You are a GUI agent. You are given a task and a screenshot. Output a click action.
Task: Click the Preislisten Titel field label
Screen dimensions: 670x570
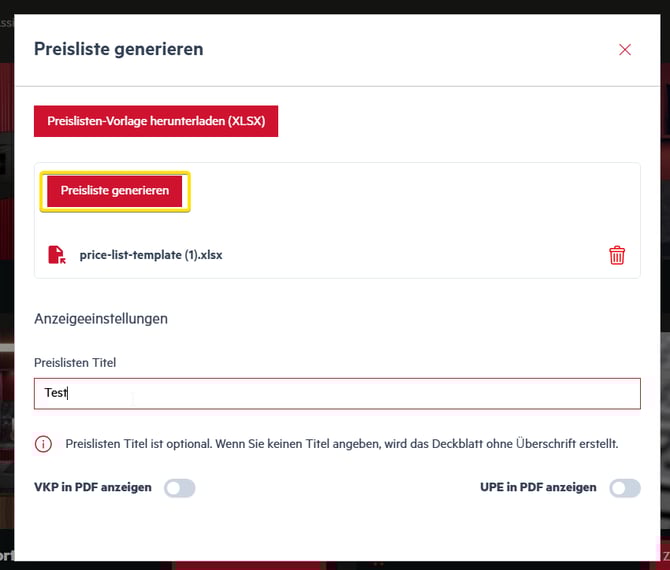[75, 363]
